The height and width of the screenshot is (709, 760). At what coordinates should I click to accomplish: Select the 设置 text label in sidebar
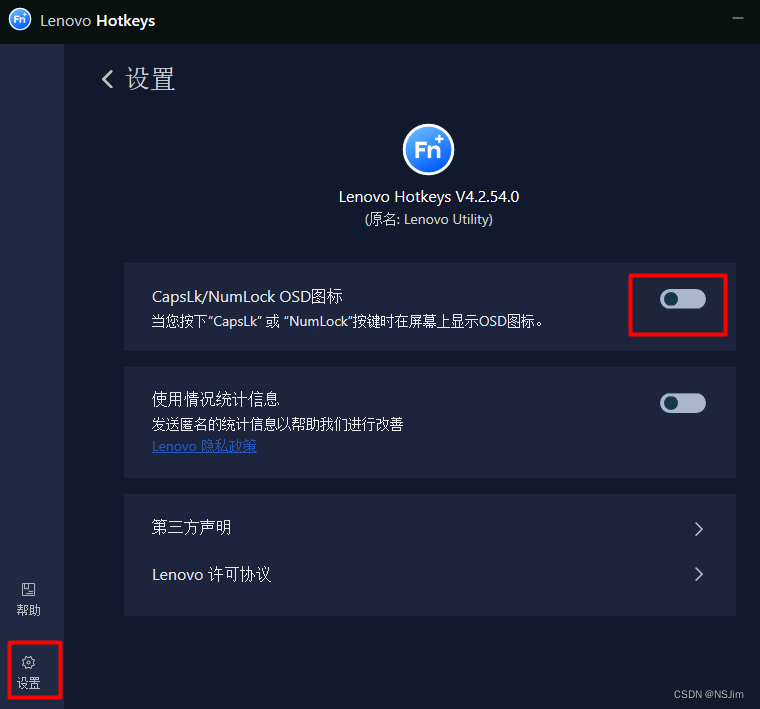[x=29, y=683]
